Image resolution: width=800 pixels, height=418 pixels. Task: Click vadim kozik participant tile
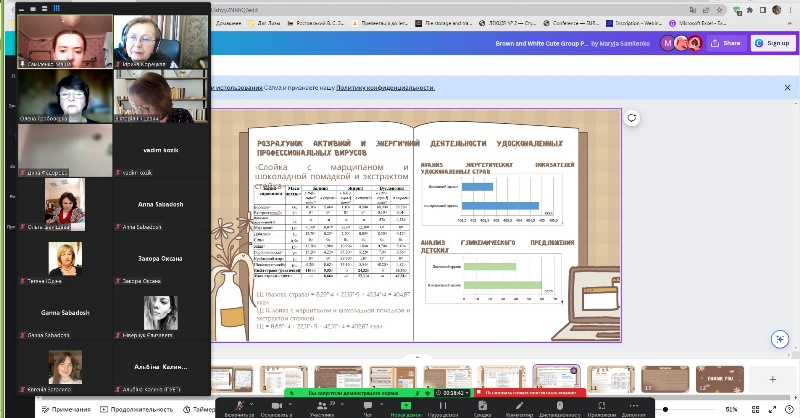(x=161, y=150)
